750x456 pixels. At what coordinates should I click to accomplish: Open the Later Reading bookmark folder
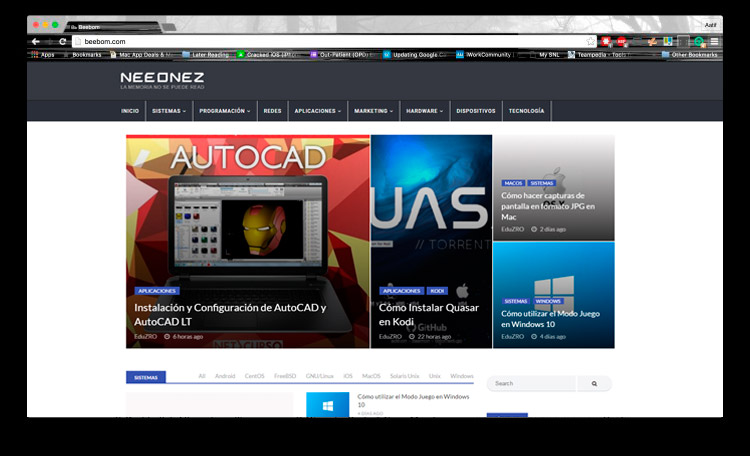pos(206,55)
